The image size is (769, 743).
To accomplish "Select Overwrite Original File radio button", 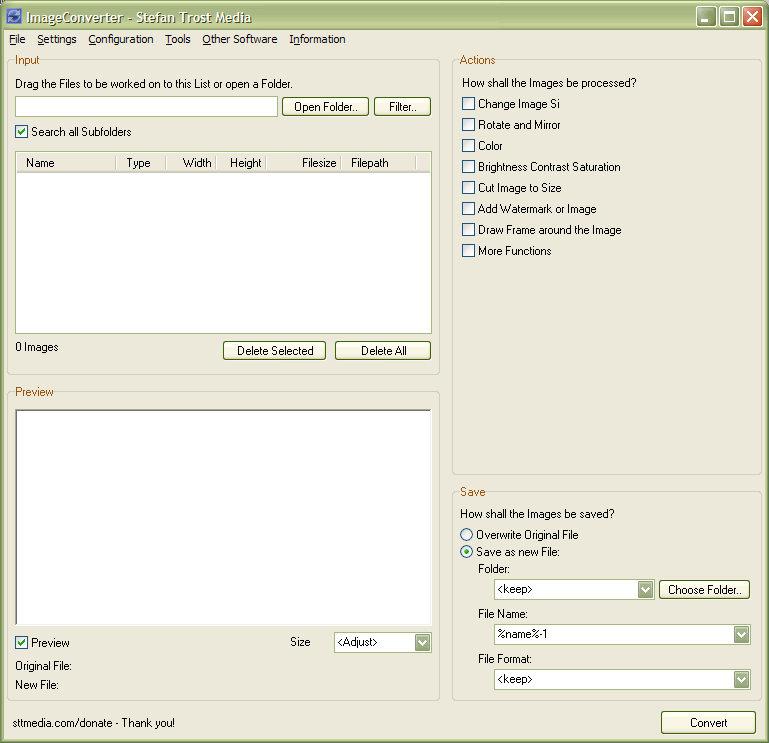I will 467,535.
